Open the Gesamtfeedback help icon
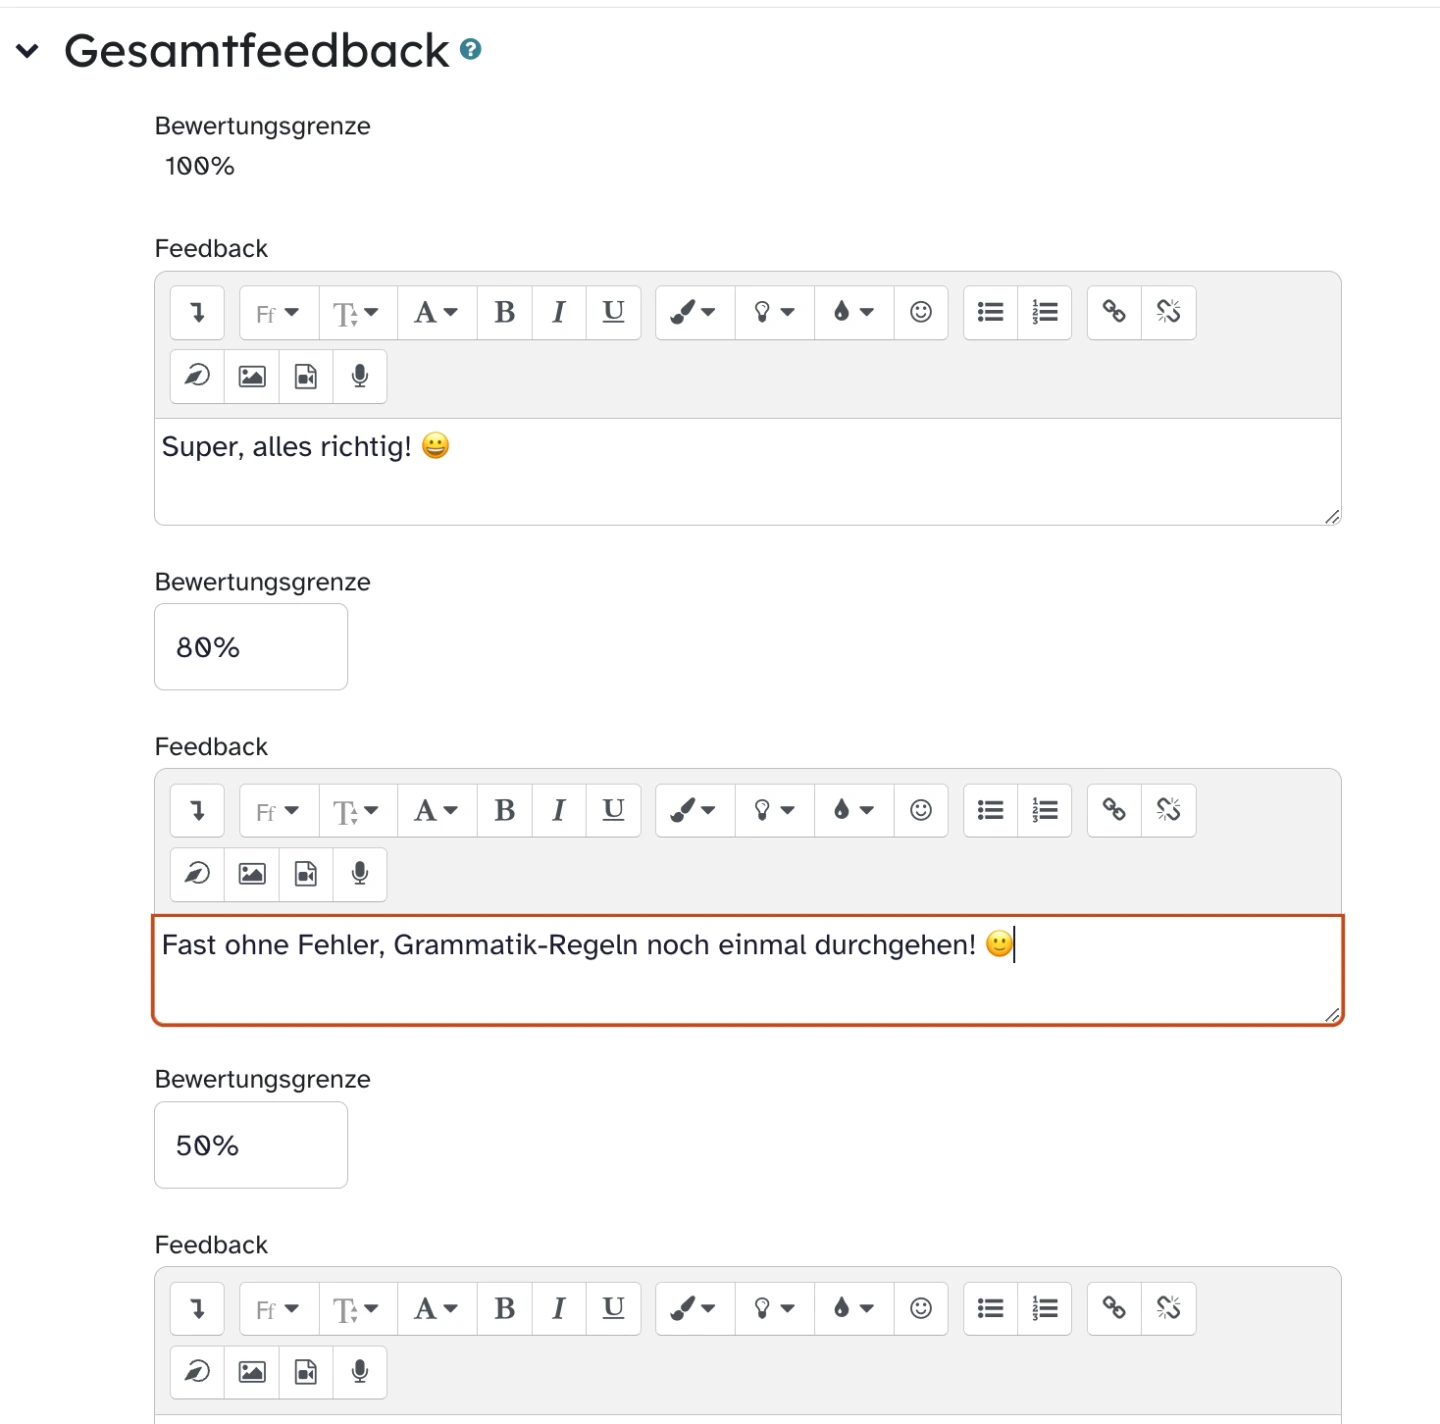Screen dimensions: 1440x1424 click(x=471, y=49)
